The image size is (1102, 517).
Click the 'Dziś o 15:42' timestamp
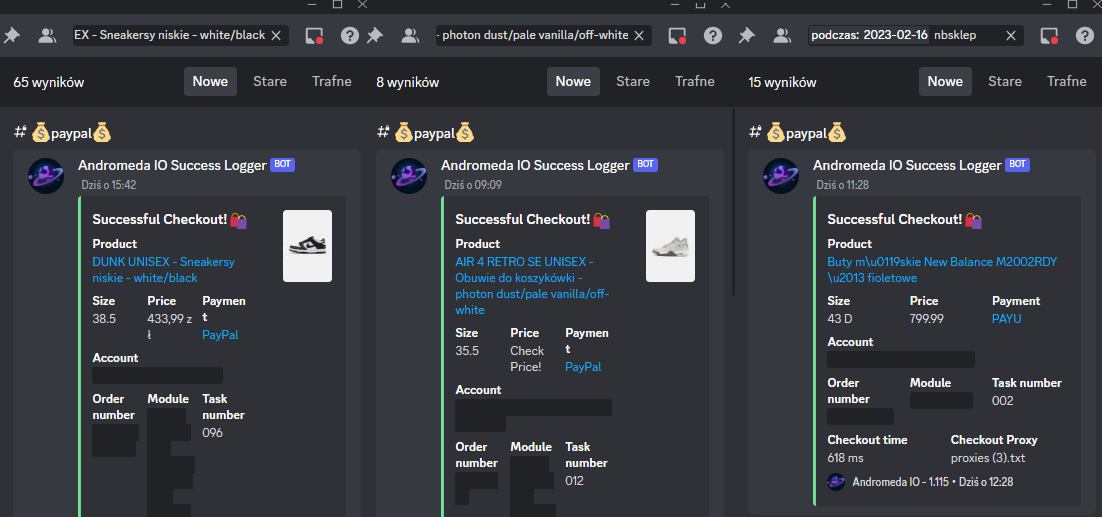point(109,185)
